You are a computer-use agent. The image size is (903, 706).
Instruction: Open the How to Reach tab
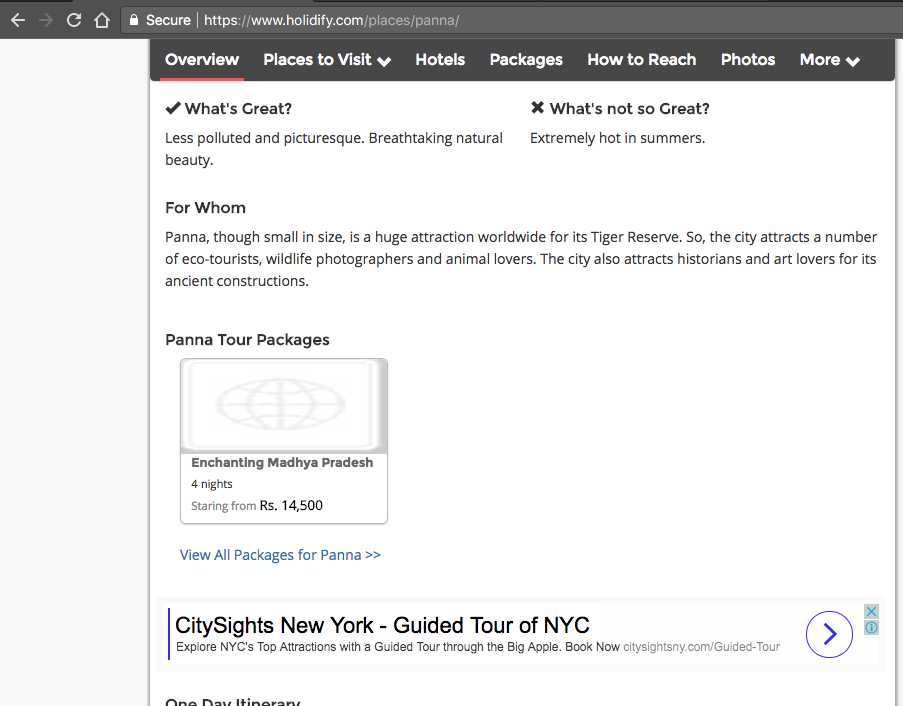[x=642, y=60]
